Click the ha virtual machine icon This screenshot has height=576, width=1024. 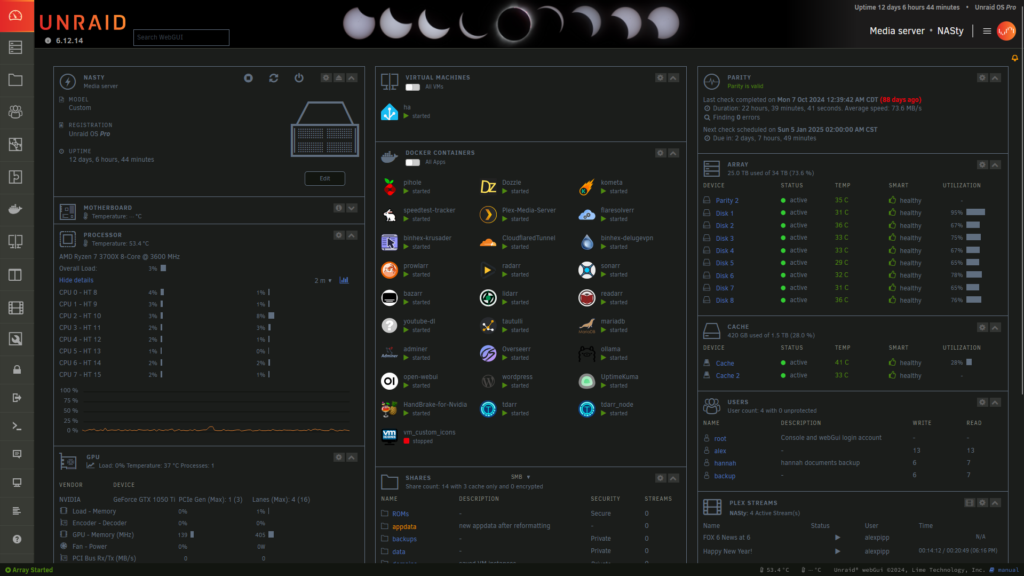point(389,112)
